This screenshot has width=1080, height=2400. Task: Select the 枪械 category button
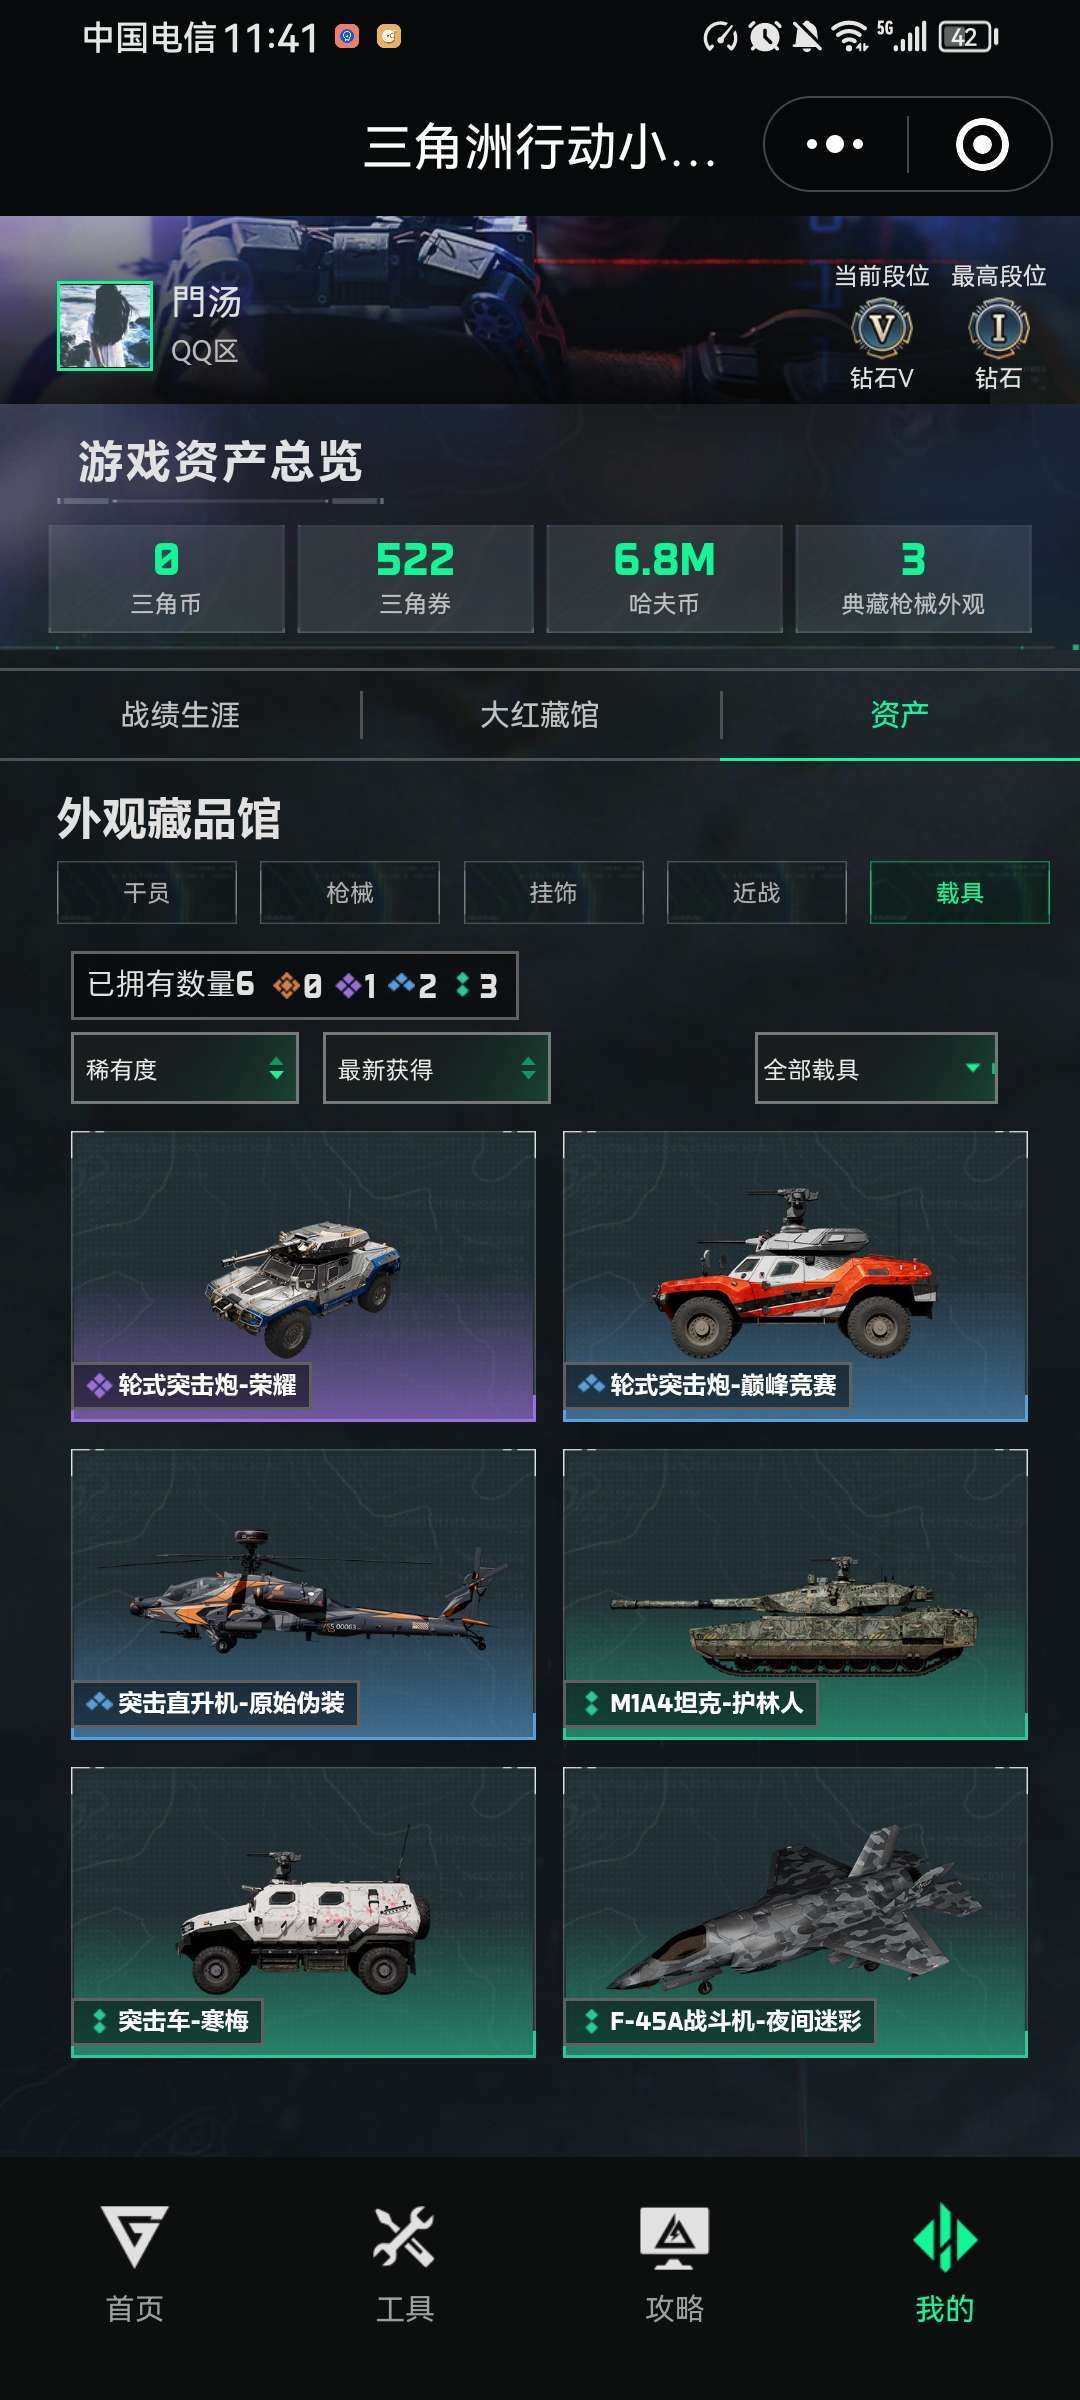(350, 892)
